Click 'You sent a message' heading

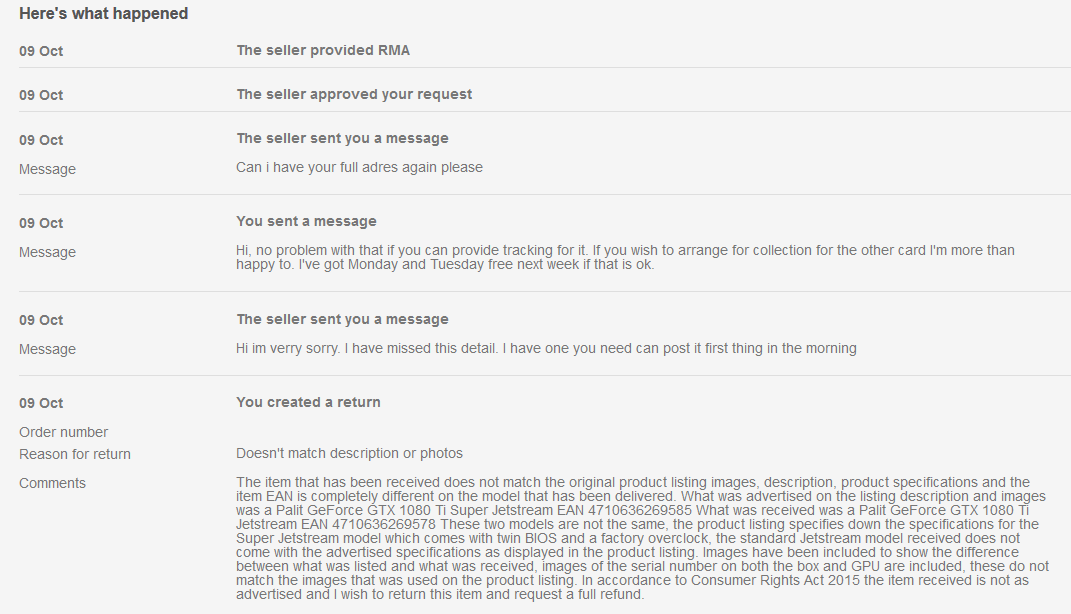point(306,221)
